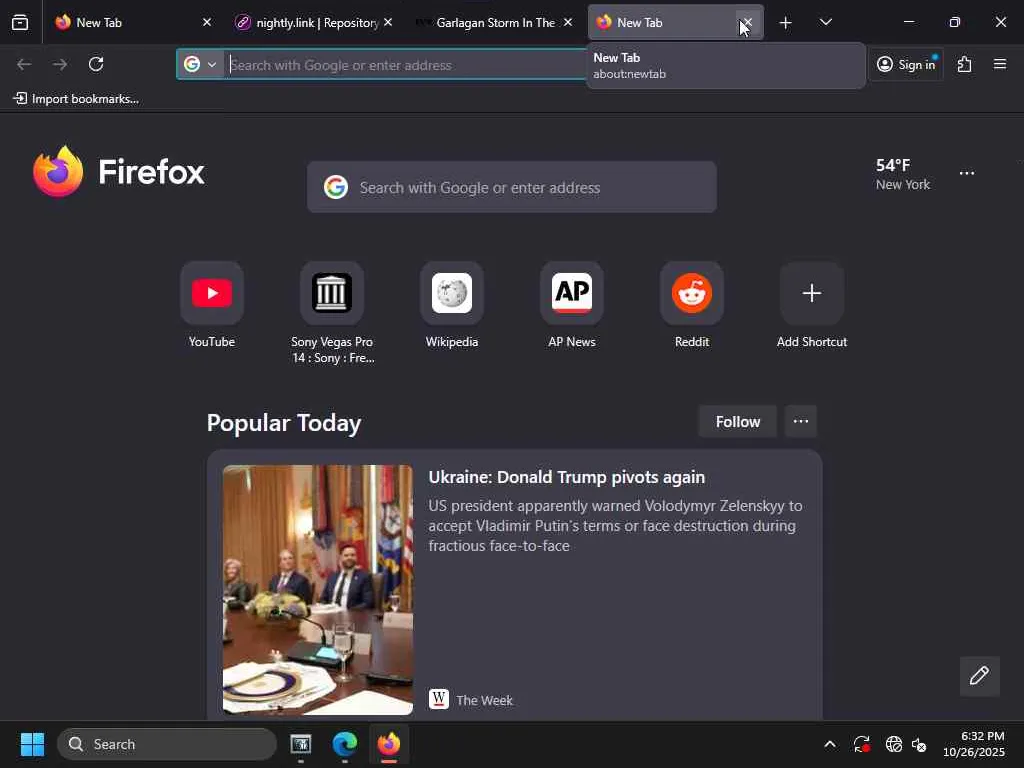This screenshot has height=768, width=1024.
Task: Open the 54°F New York weather widget
Action: coord(903,174)
